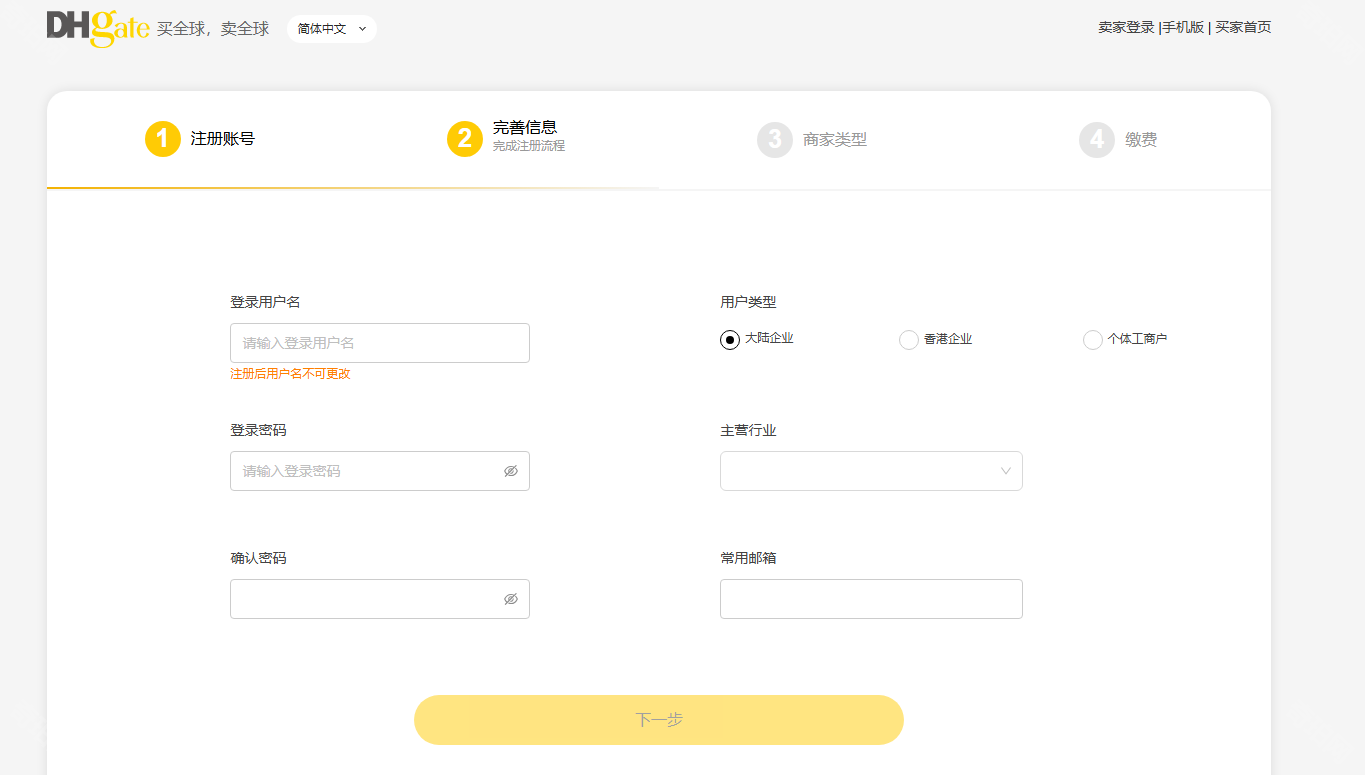Image resolution: width=1365 pixels, height=775 pixels.
Task: Expand the 主营行业 dropdown
Action: pos(870,471)
